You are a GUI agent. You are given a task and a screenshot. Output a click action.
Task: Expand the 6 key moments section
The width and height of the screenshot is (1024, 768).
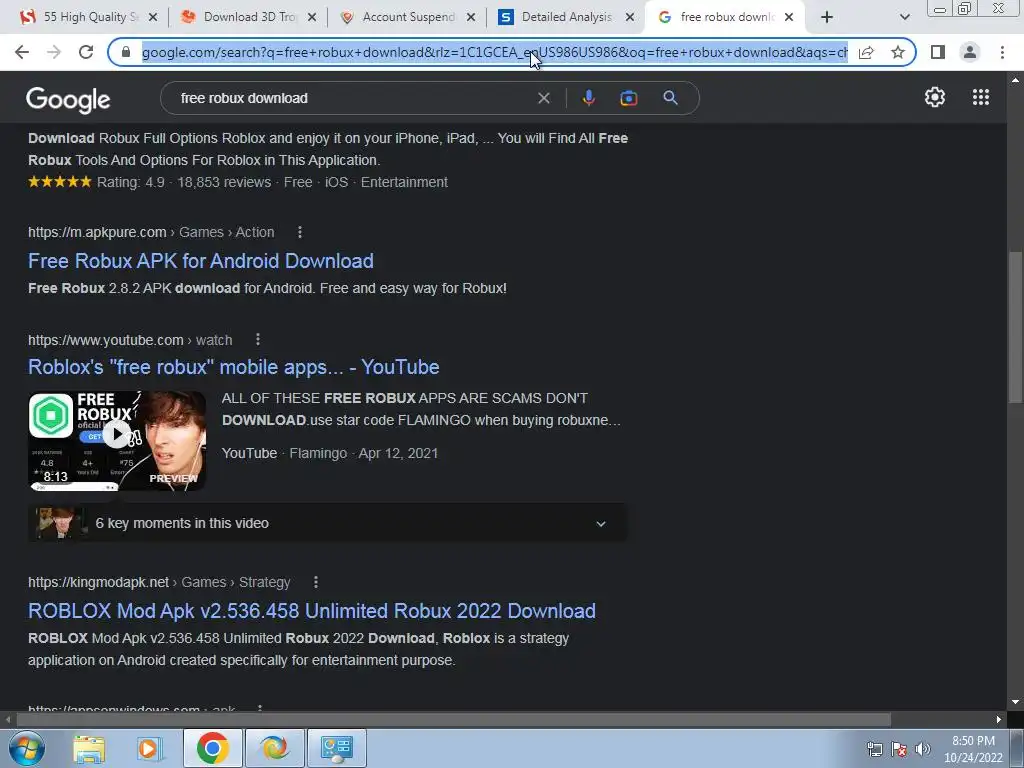(601, 524)
